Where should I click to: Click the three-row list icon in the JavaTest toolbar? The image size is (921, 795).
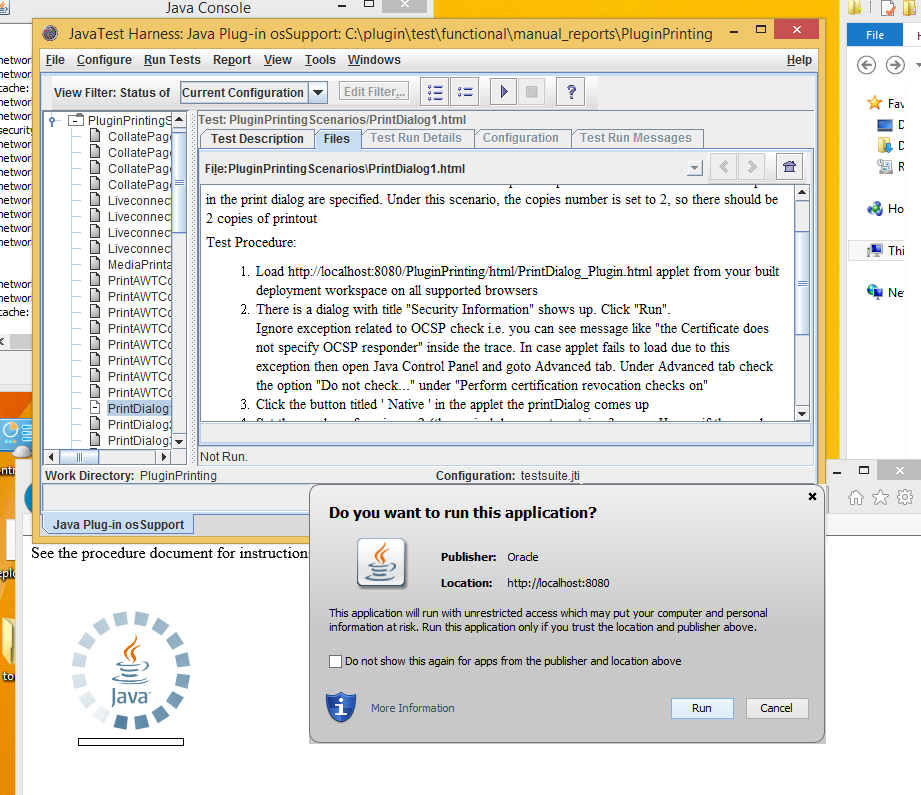pos(435,92)
